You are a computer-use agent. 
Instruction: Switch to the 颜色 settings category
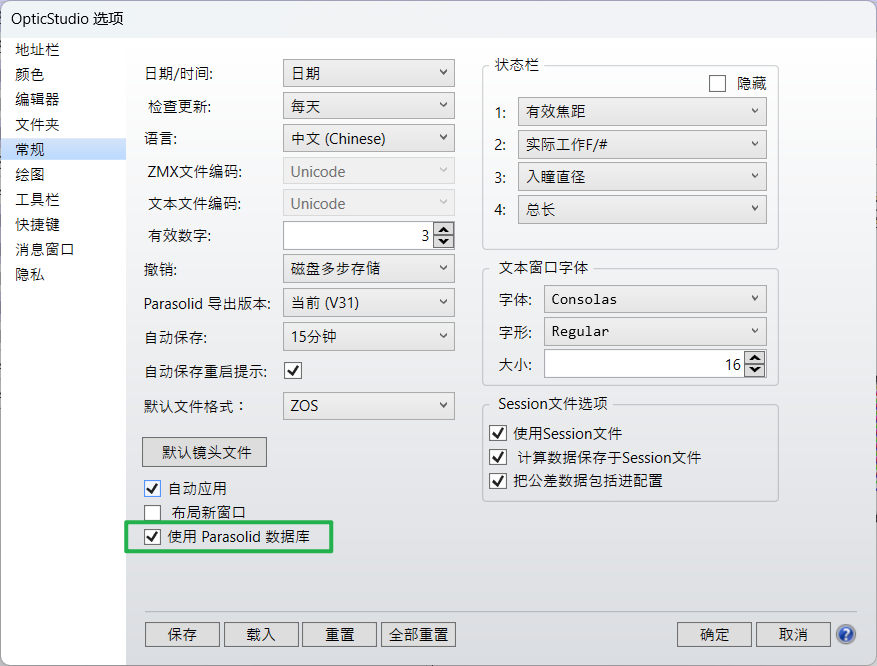[30, 74]
